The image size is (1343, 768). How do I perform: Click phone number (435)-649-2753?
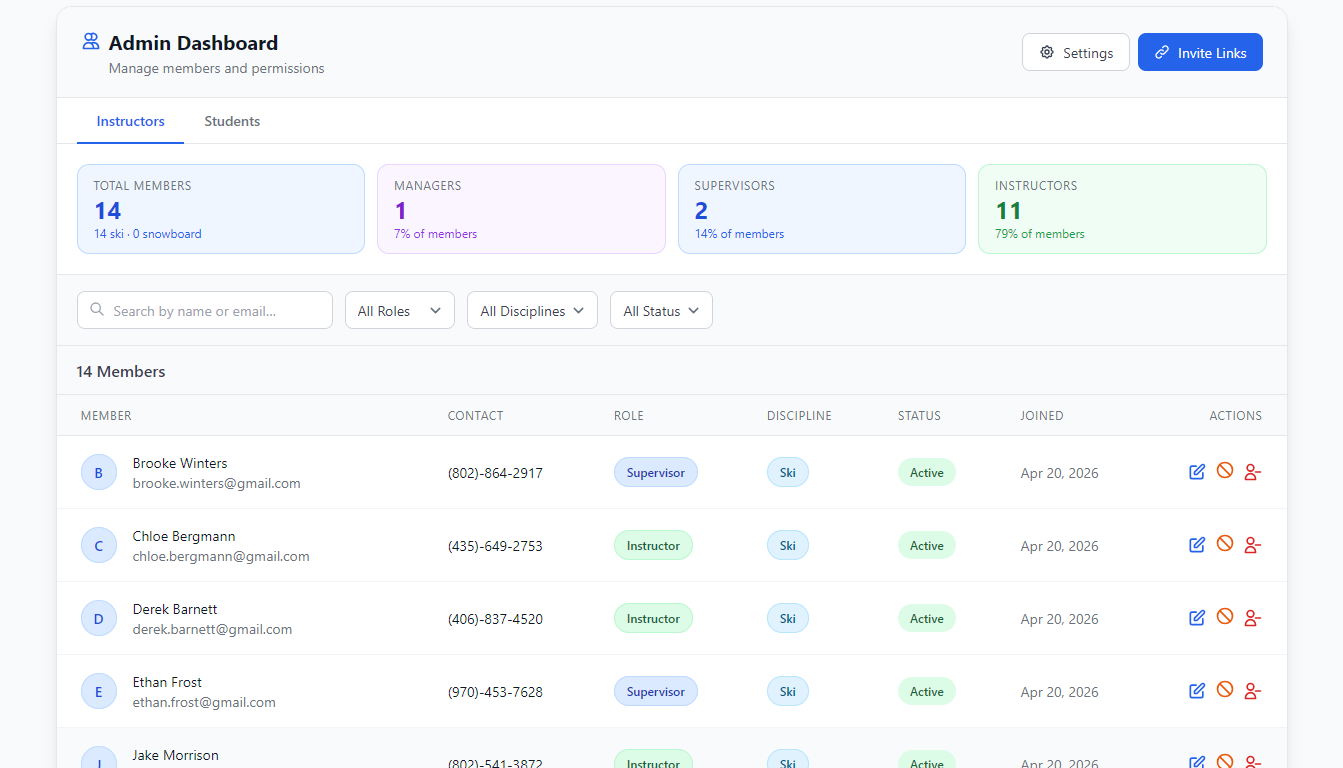(495, 545)
